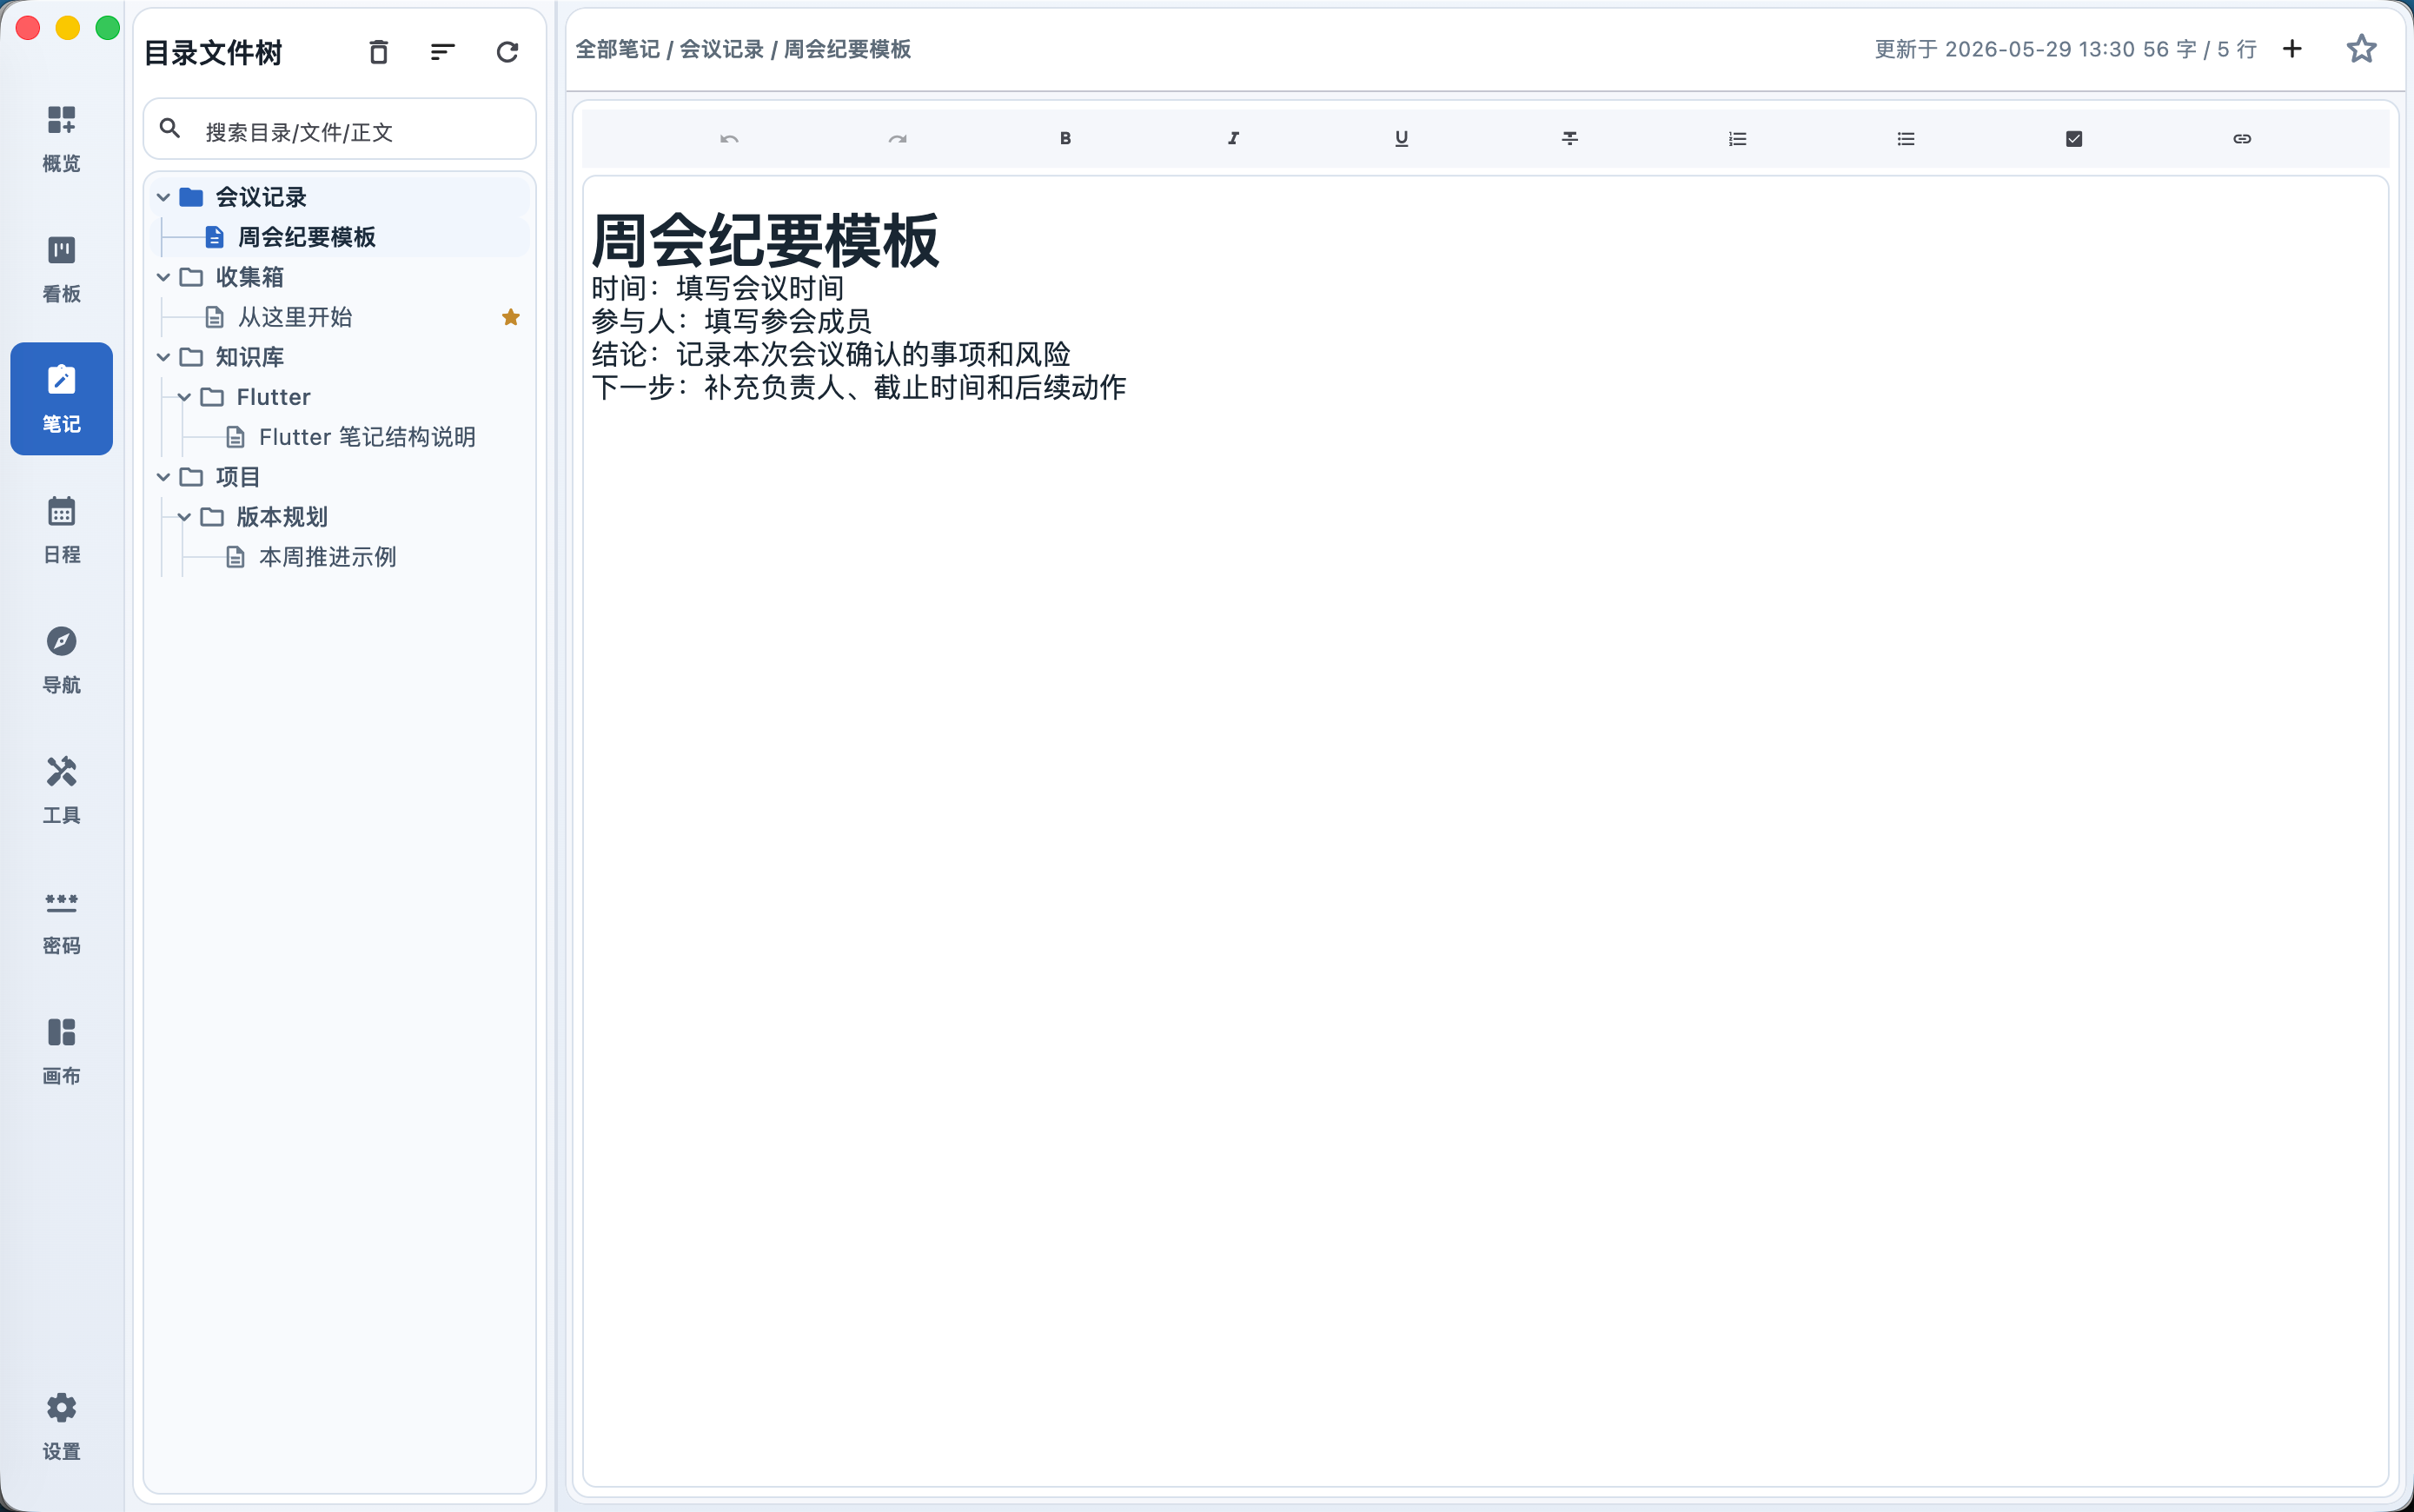
Task: Open the 日程 calendar section
Action: pos(61,529)
